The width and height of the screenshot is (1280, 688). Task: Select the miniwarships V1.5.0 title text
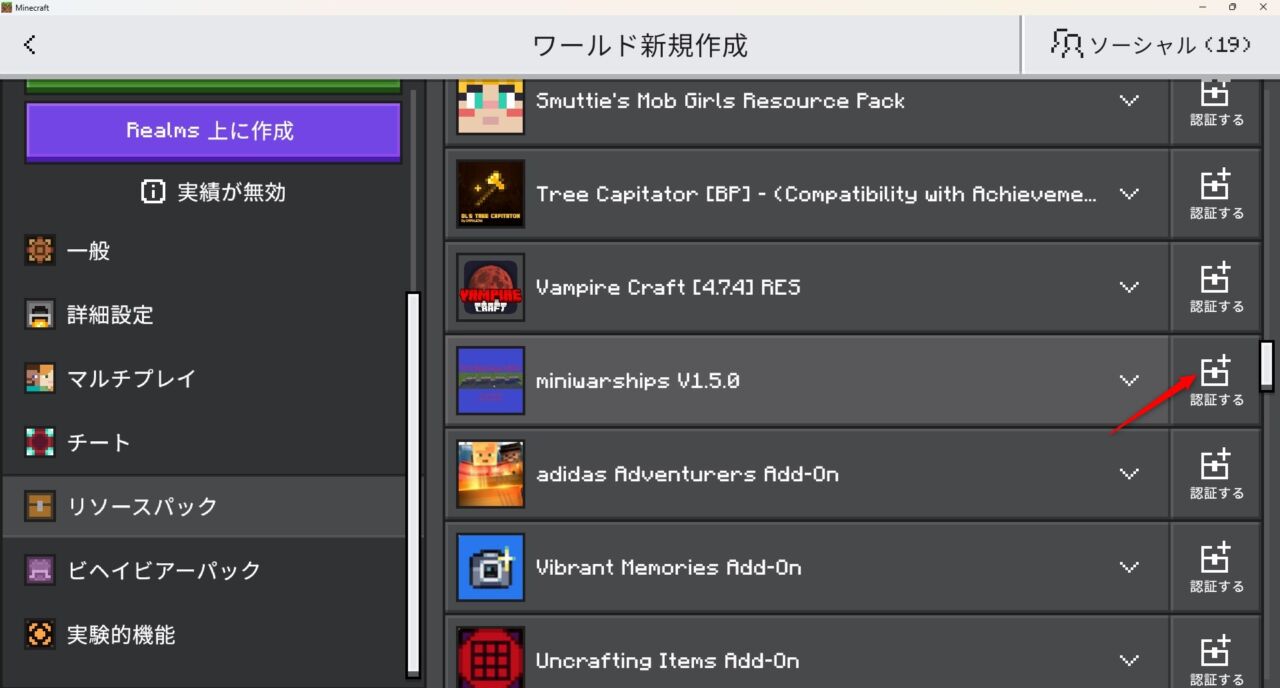tap(637, 381)
